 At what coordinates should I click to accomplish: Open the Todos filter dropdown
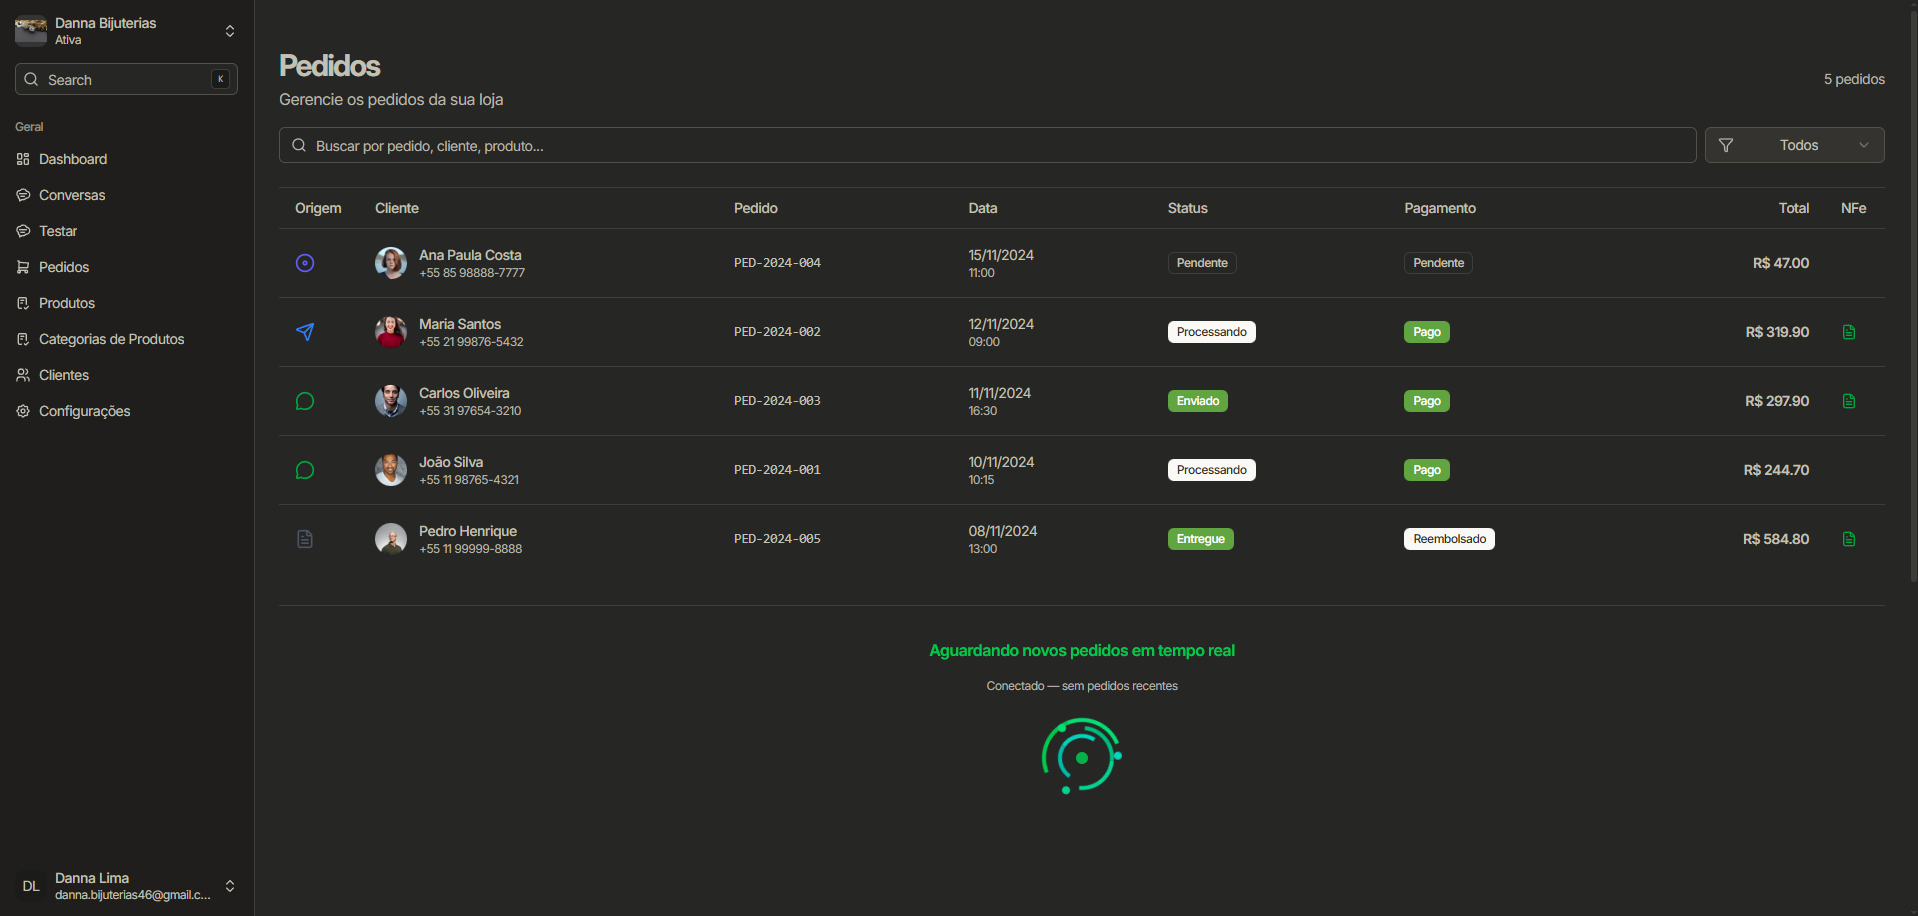pos(1796,145)
